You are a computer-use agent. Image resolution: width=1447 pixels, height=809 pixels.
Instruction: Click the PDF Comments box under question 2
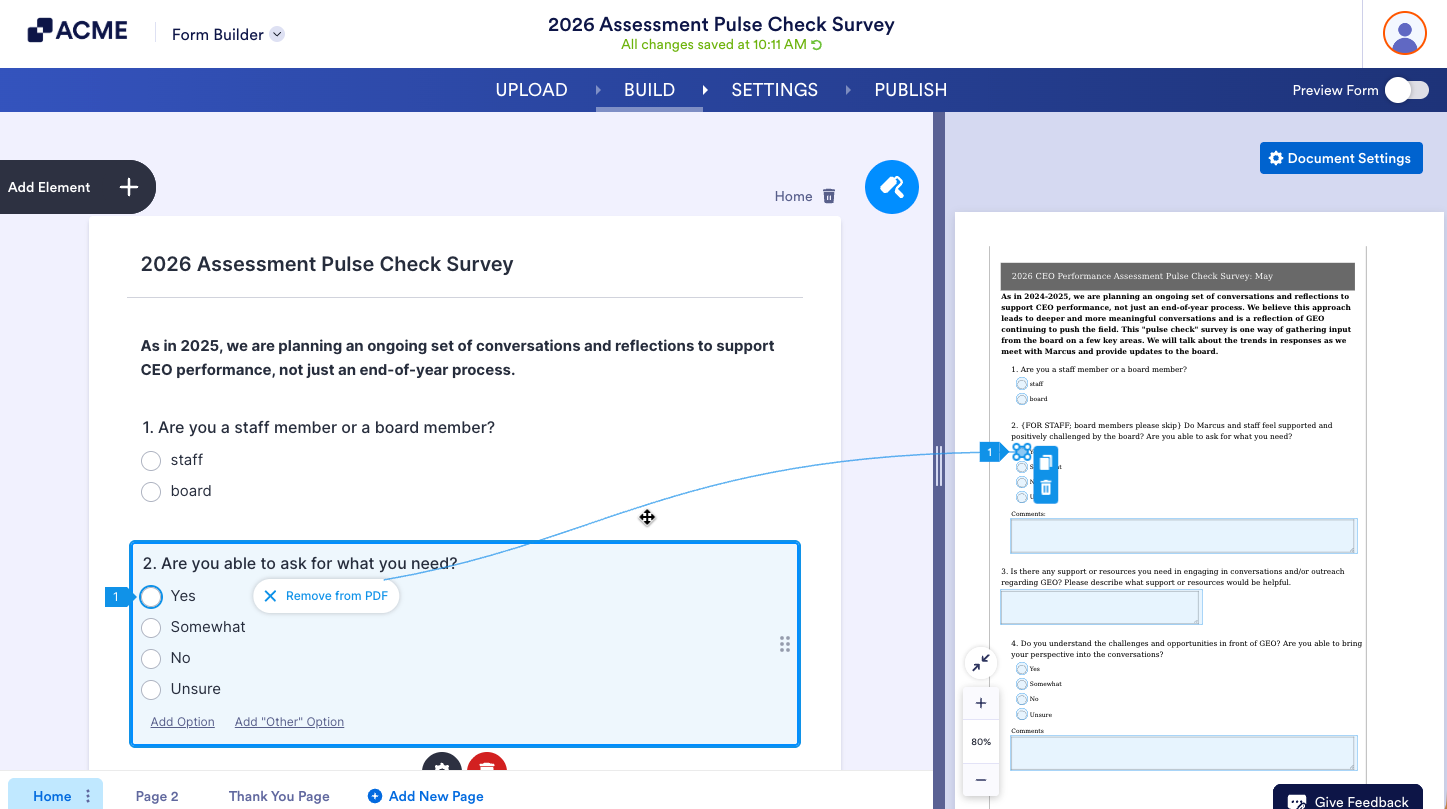coord(1184,536)
